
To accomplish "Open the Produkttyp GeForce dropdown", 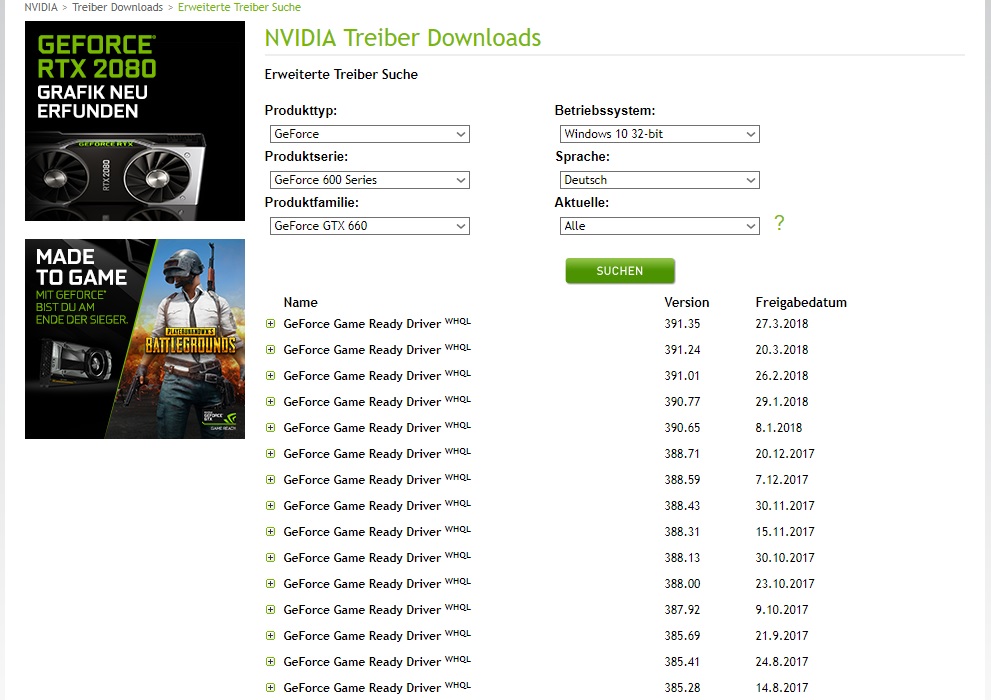I will pyautogui.click(x=370, y=134).
